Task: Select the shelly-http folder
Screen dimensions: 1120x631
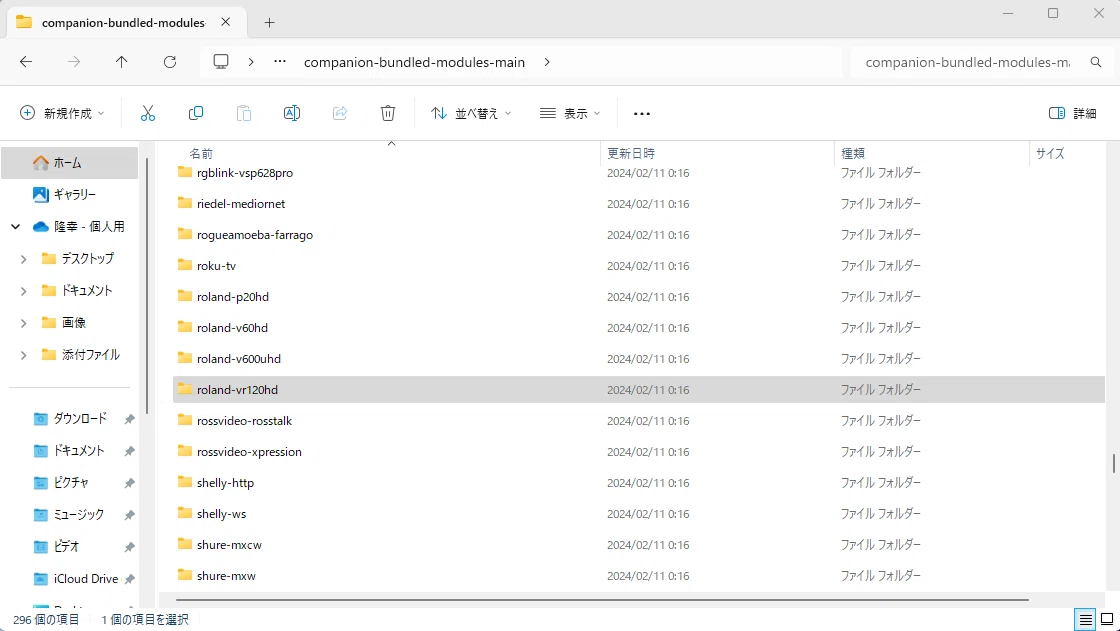Action: coord(225,482)
